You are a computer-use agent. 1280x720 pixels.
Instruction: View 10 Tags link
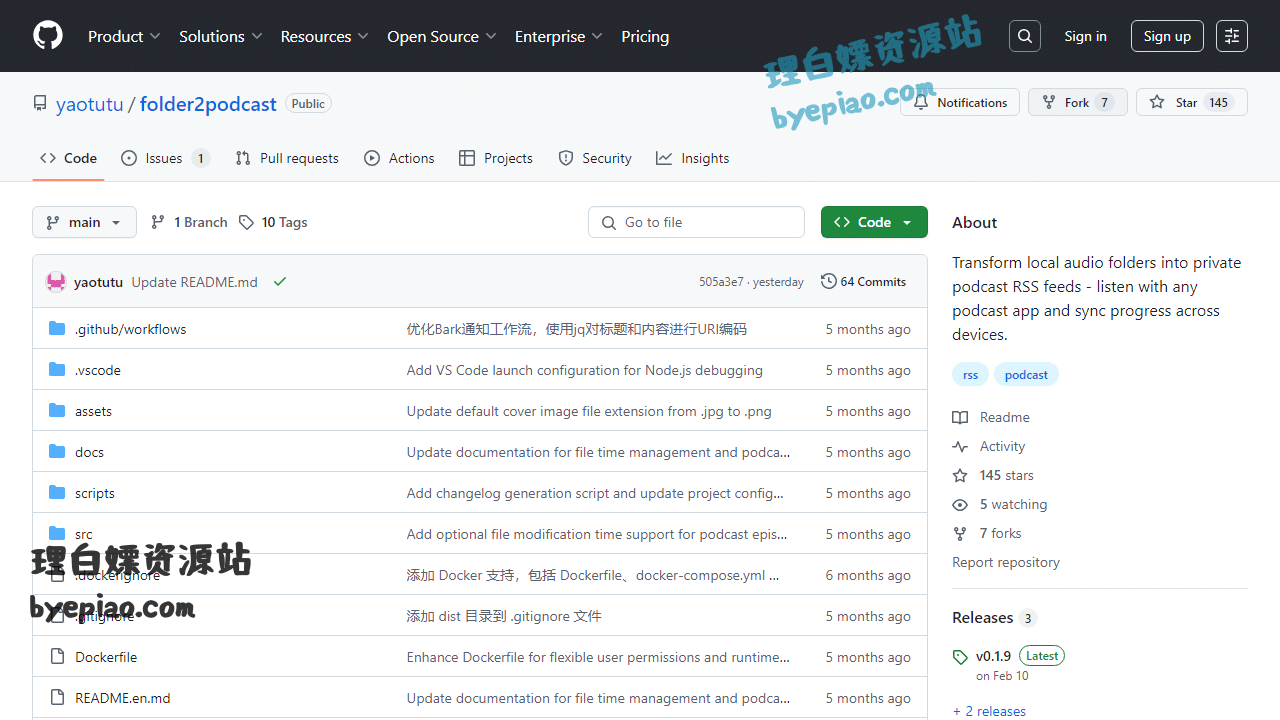pos(273,222)
